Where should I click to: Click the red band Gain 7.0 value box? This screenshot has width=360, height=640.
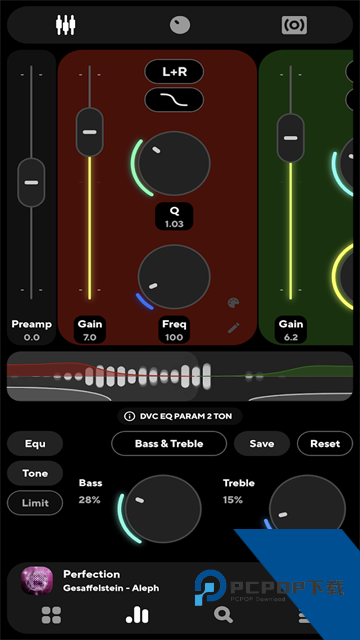pos(90,330)
